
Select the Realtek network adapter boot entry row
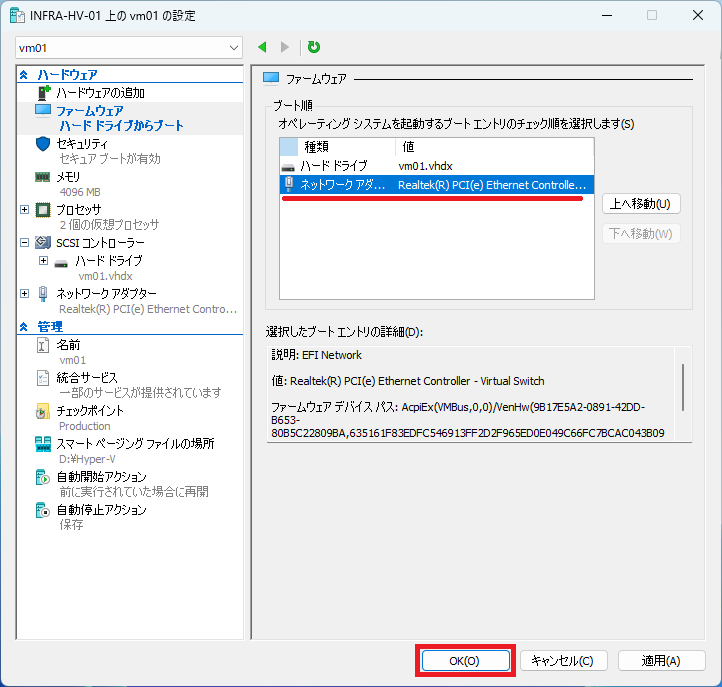click(437, 185)
